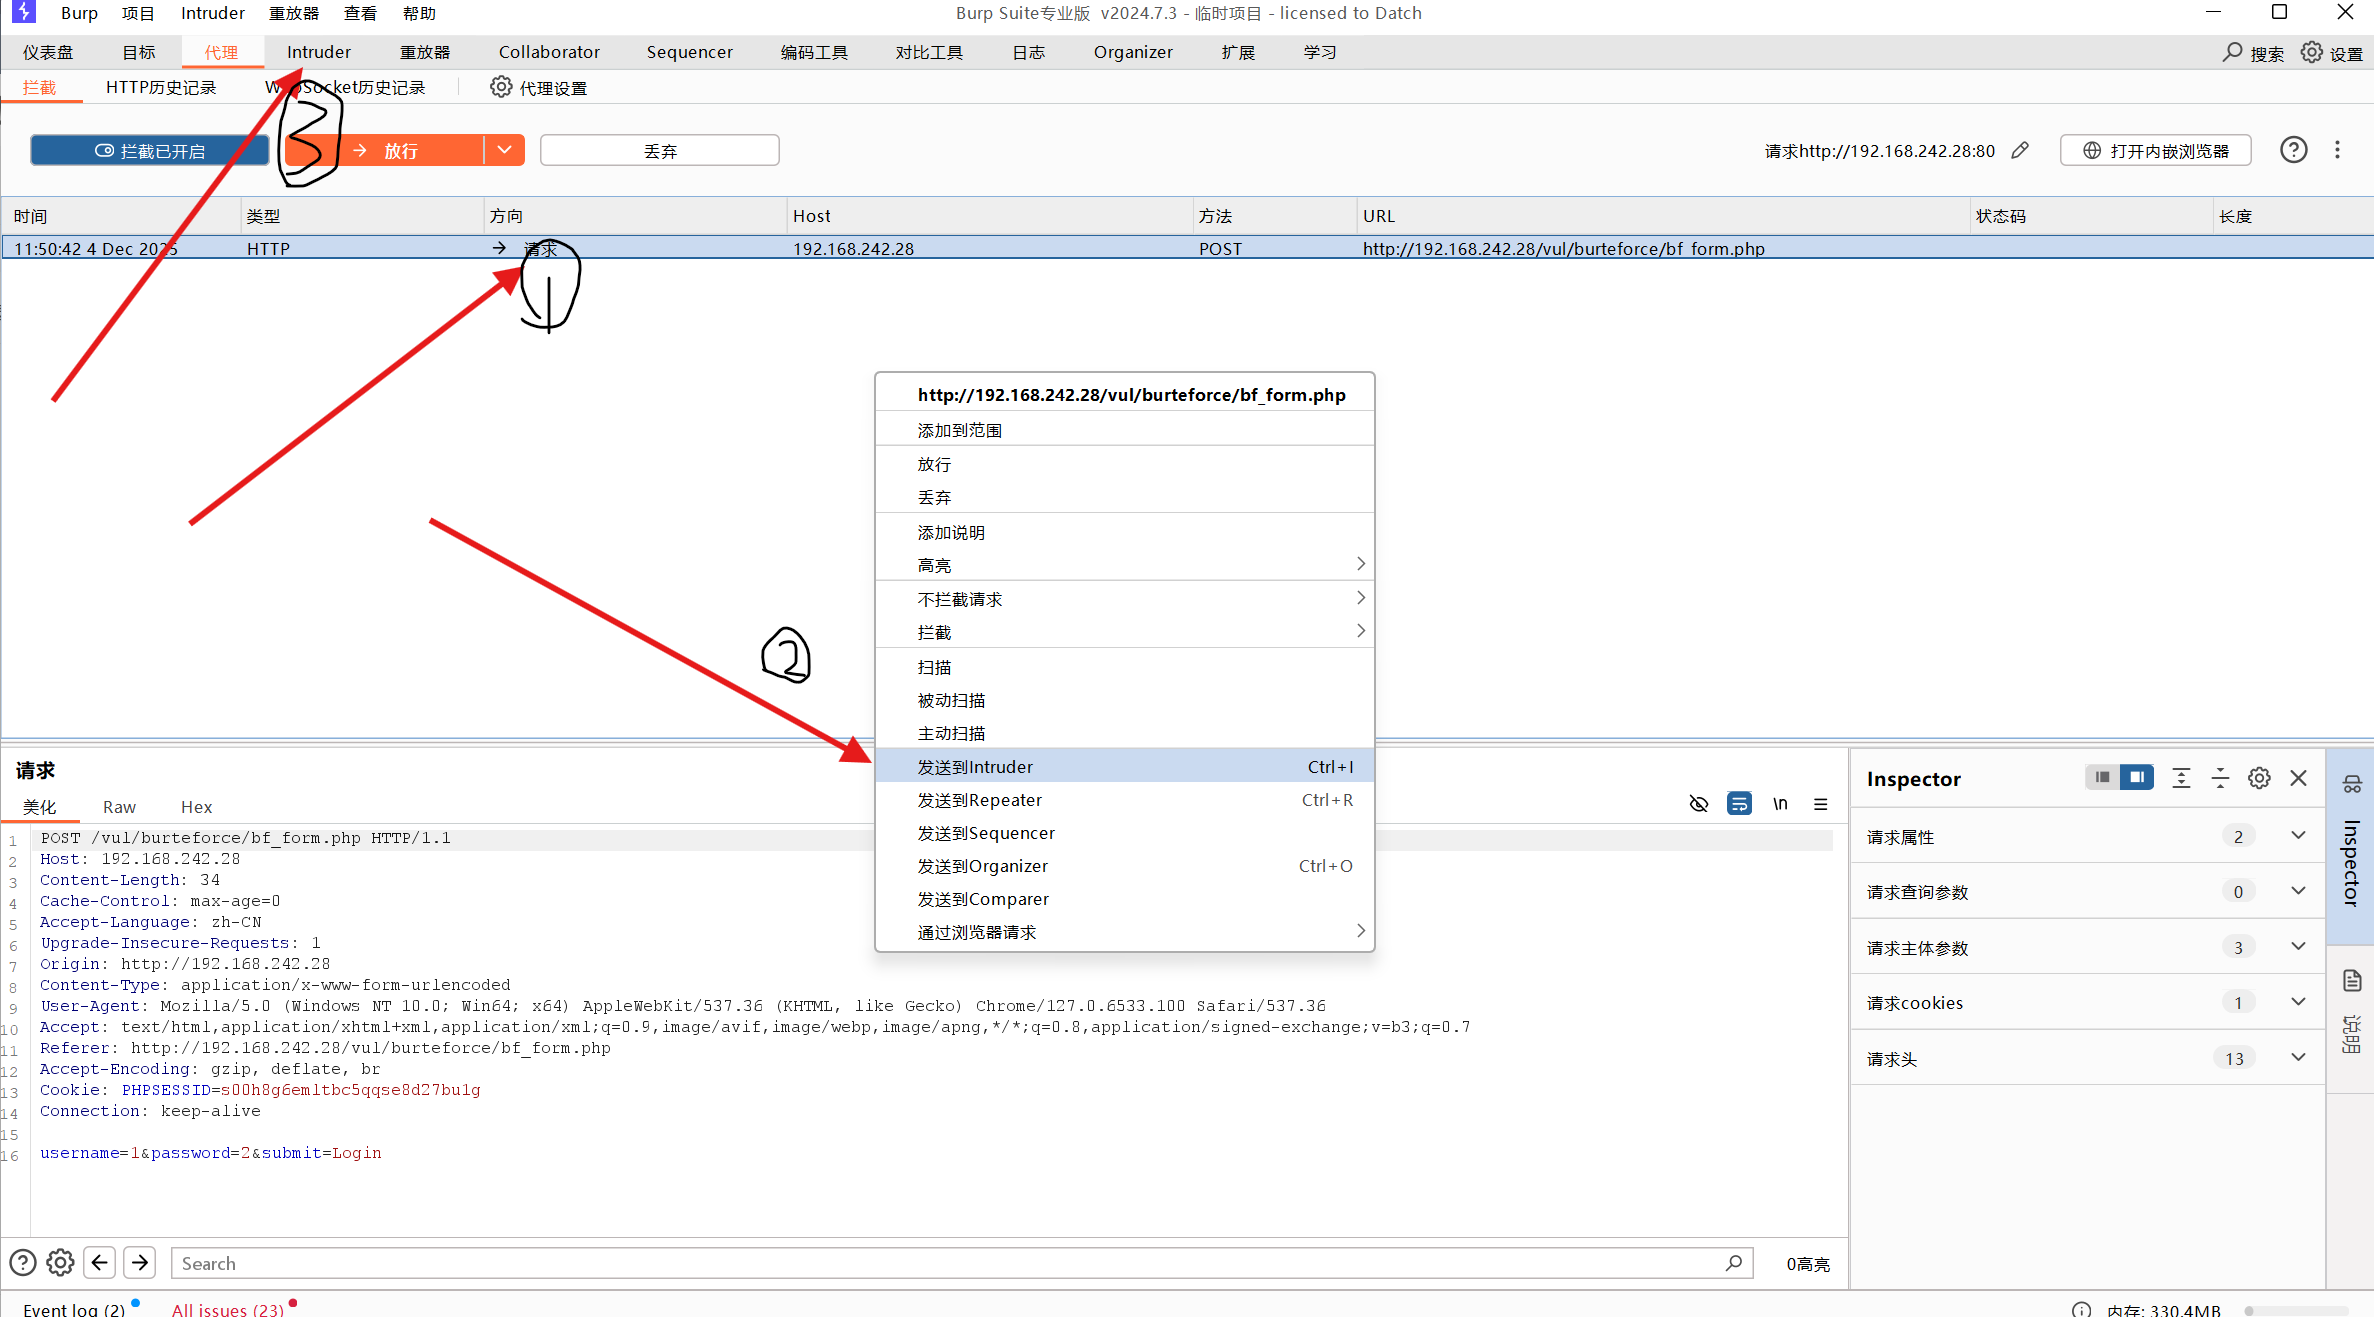Click the back arrow icon beside the search box
2374x1317 pixels.
tap(100, 1262)
